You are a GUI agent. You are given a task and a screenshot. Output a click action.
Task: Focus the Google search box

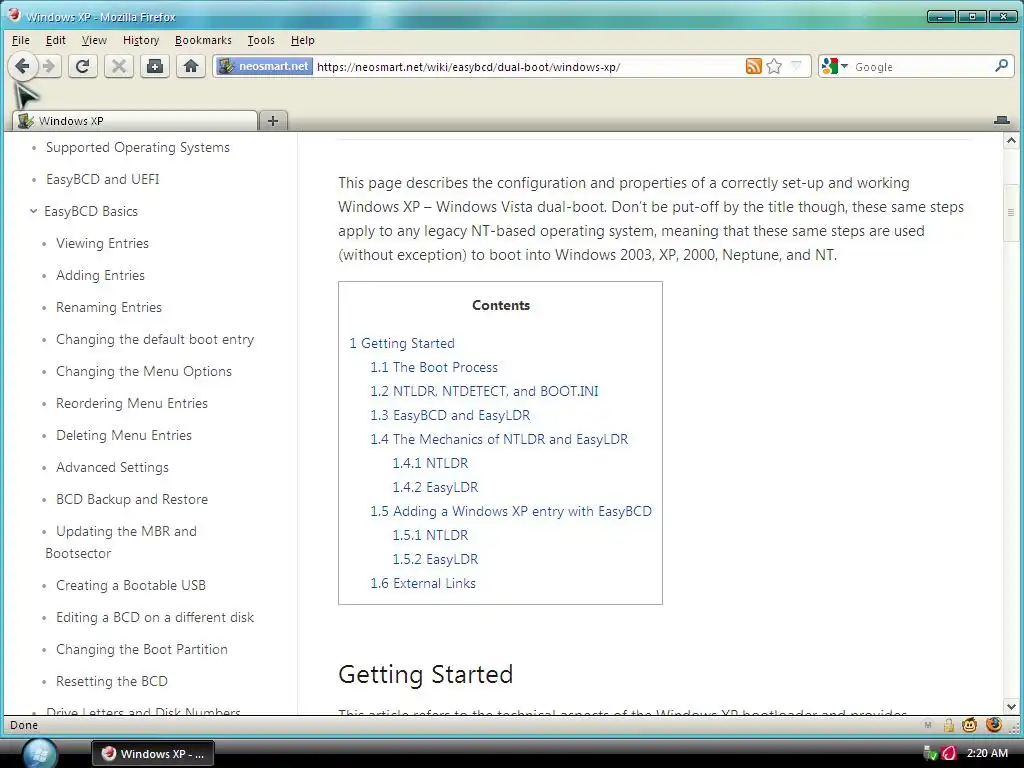(x=921, y=67)
